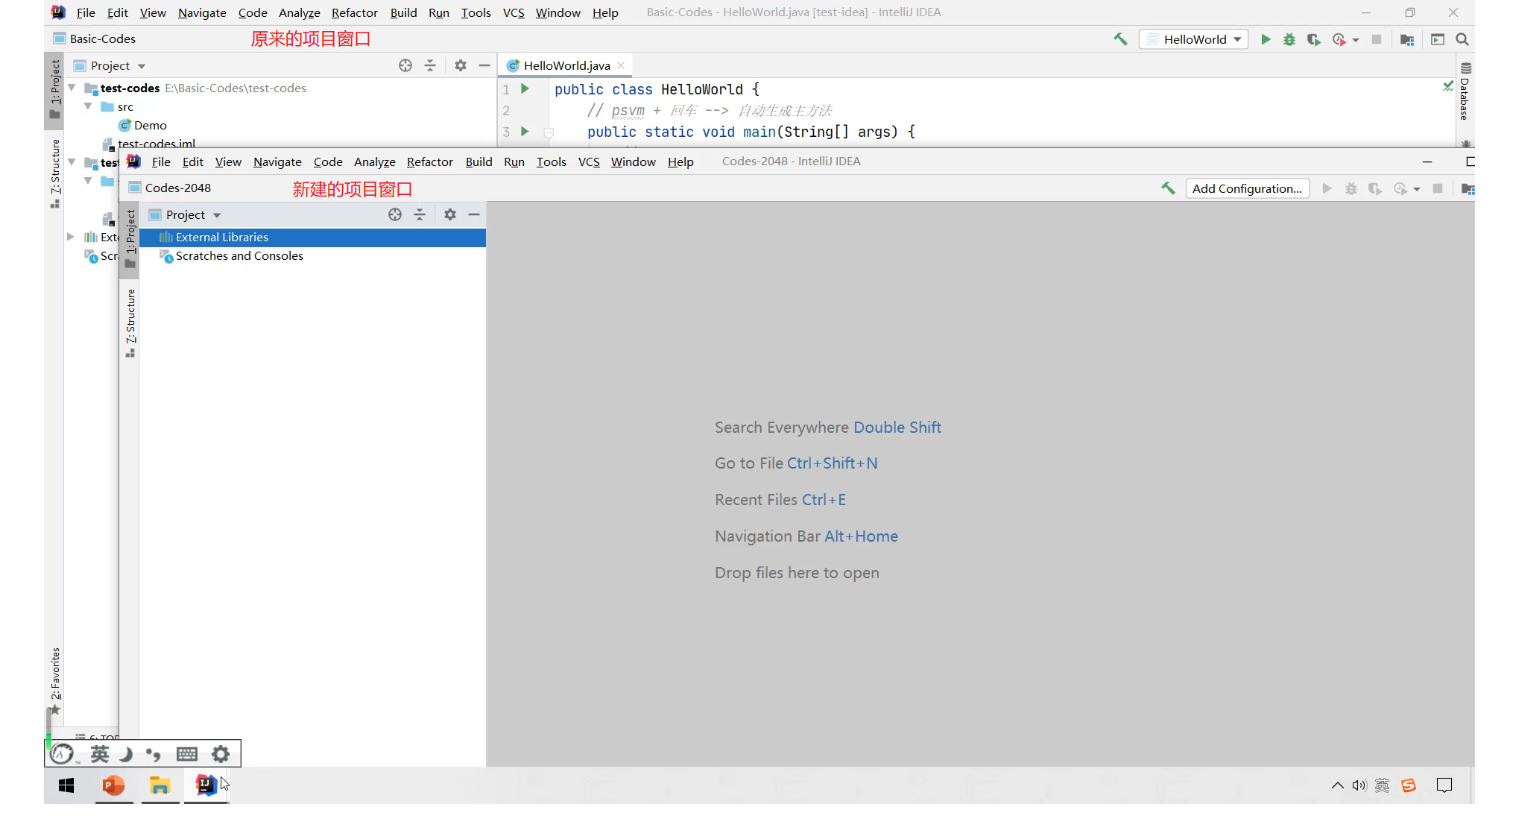Click Debug bug icon in Codes-2048 toolbar
The width and height of the screenshot is (1540, 820).
point(1351,188)
